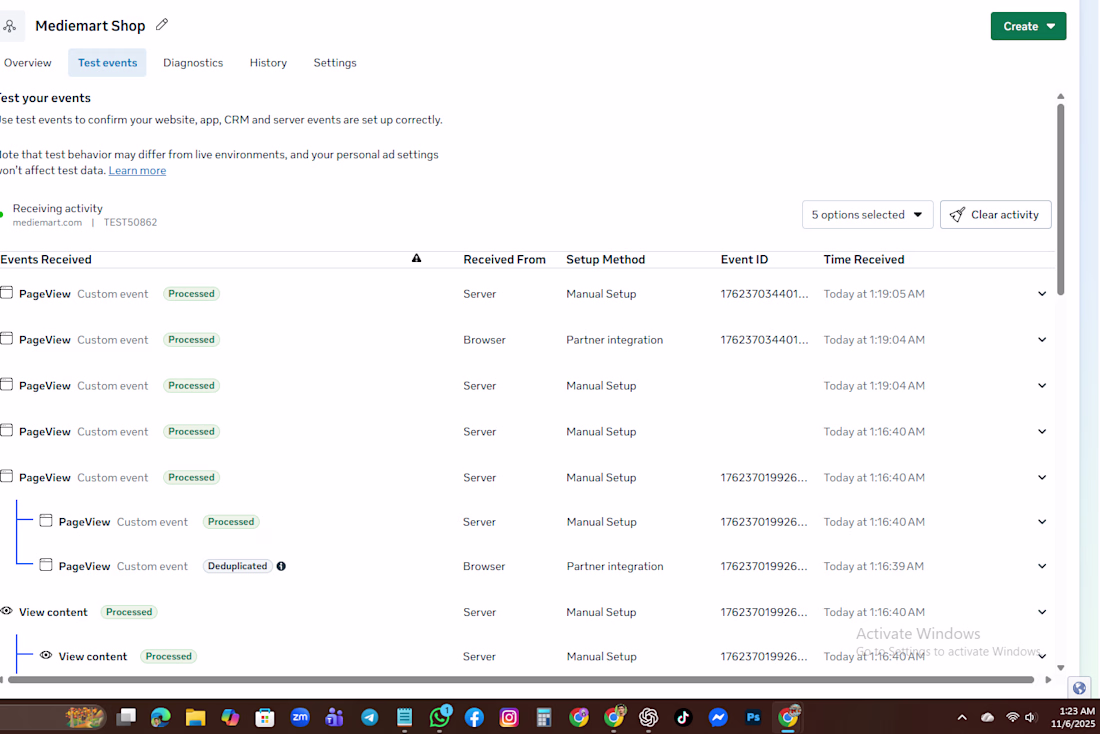Open Microsoft Edge from the taskbar
The image size is (1100, 734).
(x=161, y=717)
